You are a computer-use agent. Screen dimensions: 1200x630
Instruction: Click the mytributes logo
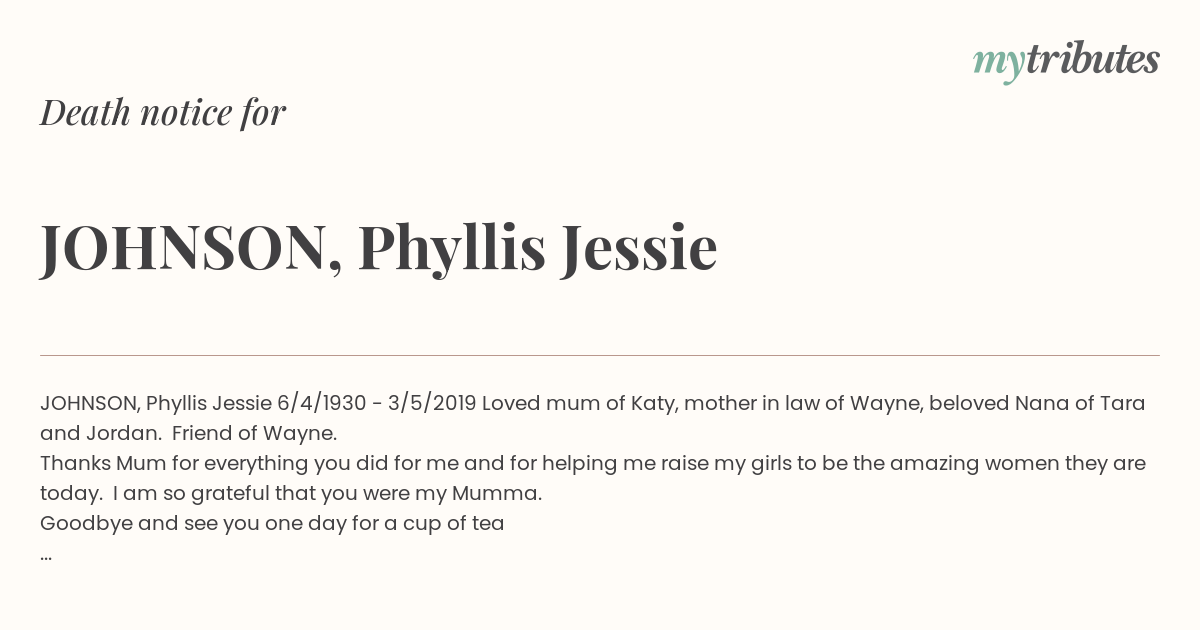pyautogui.click(x=1066, y=62)
